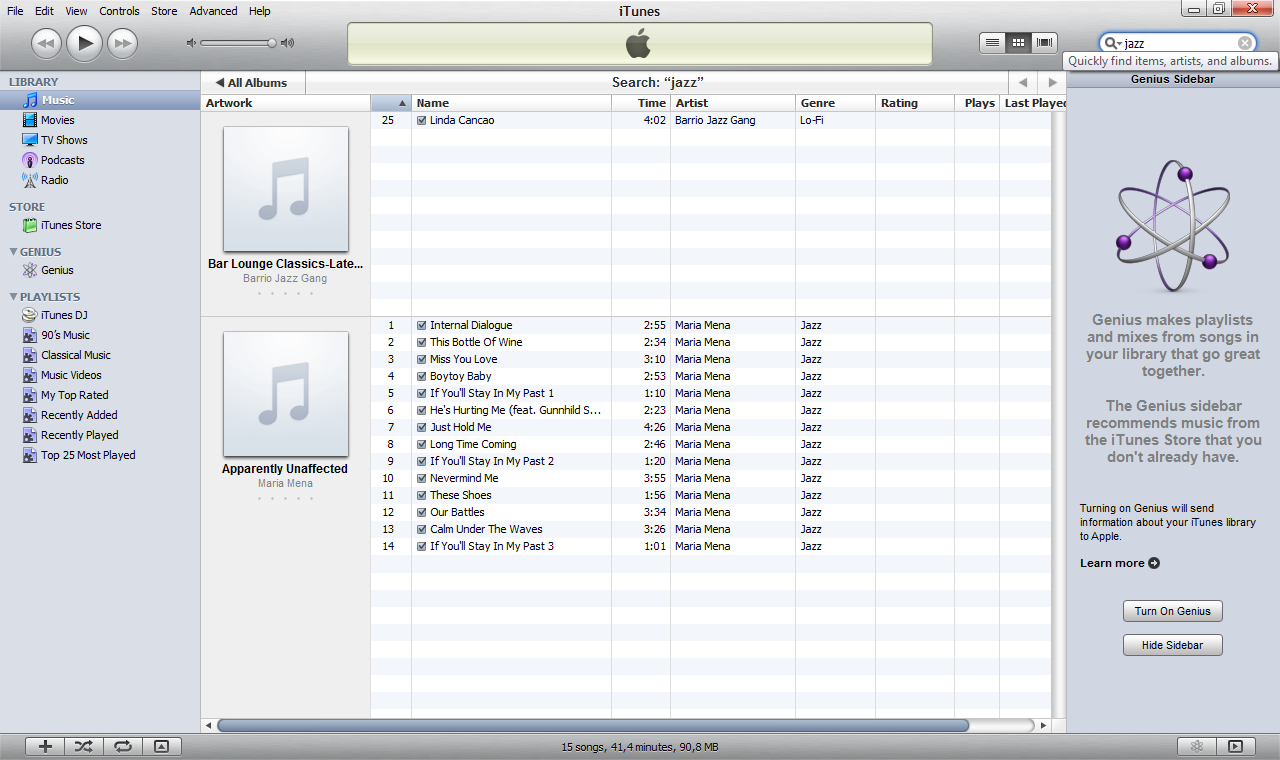The image size is (1280, 760).
Task: Open the search magnifier options dropdown
Action: click(1111, 43)
